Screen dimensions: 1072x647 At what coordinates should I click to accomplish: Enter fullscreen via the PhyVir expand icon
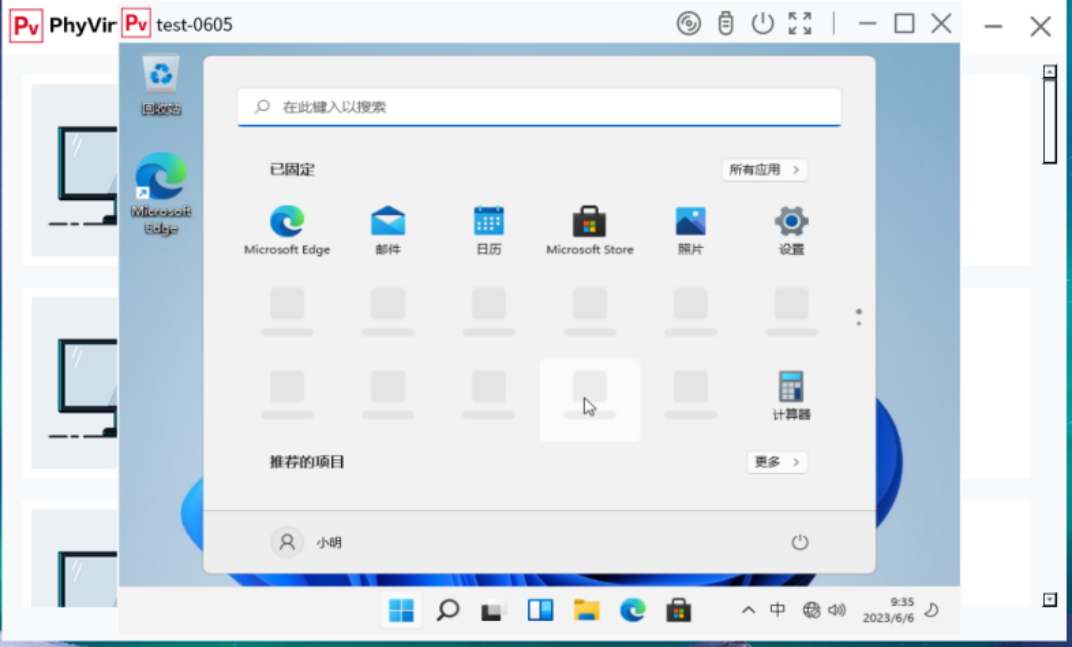coord(800,25)
